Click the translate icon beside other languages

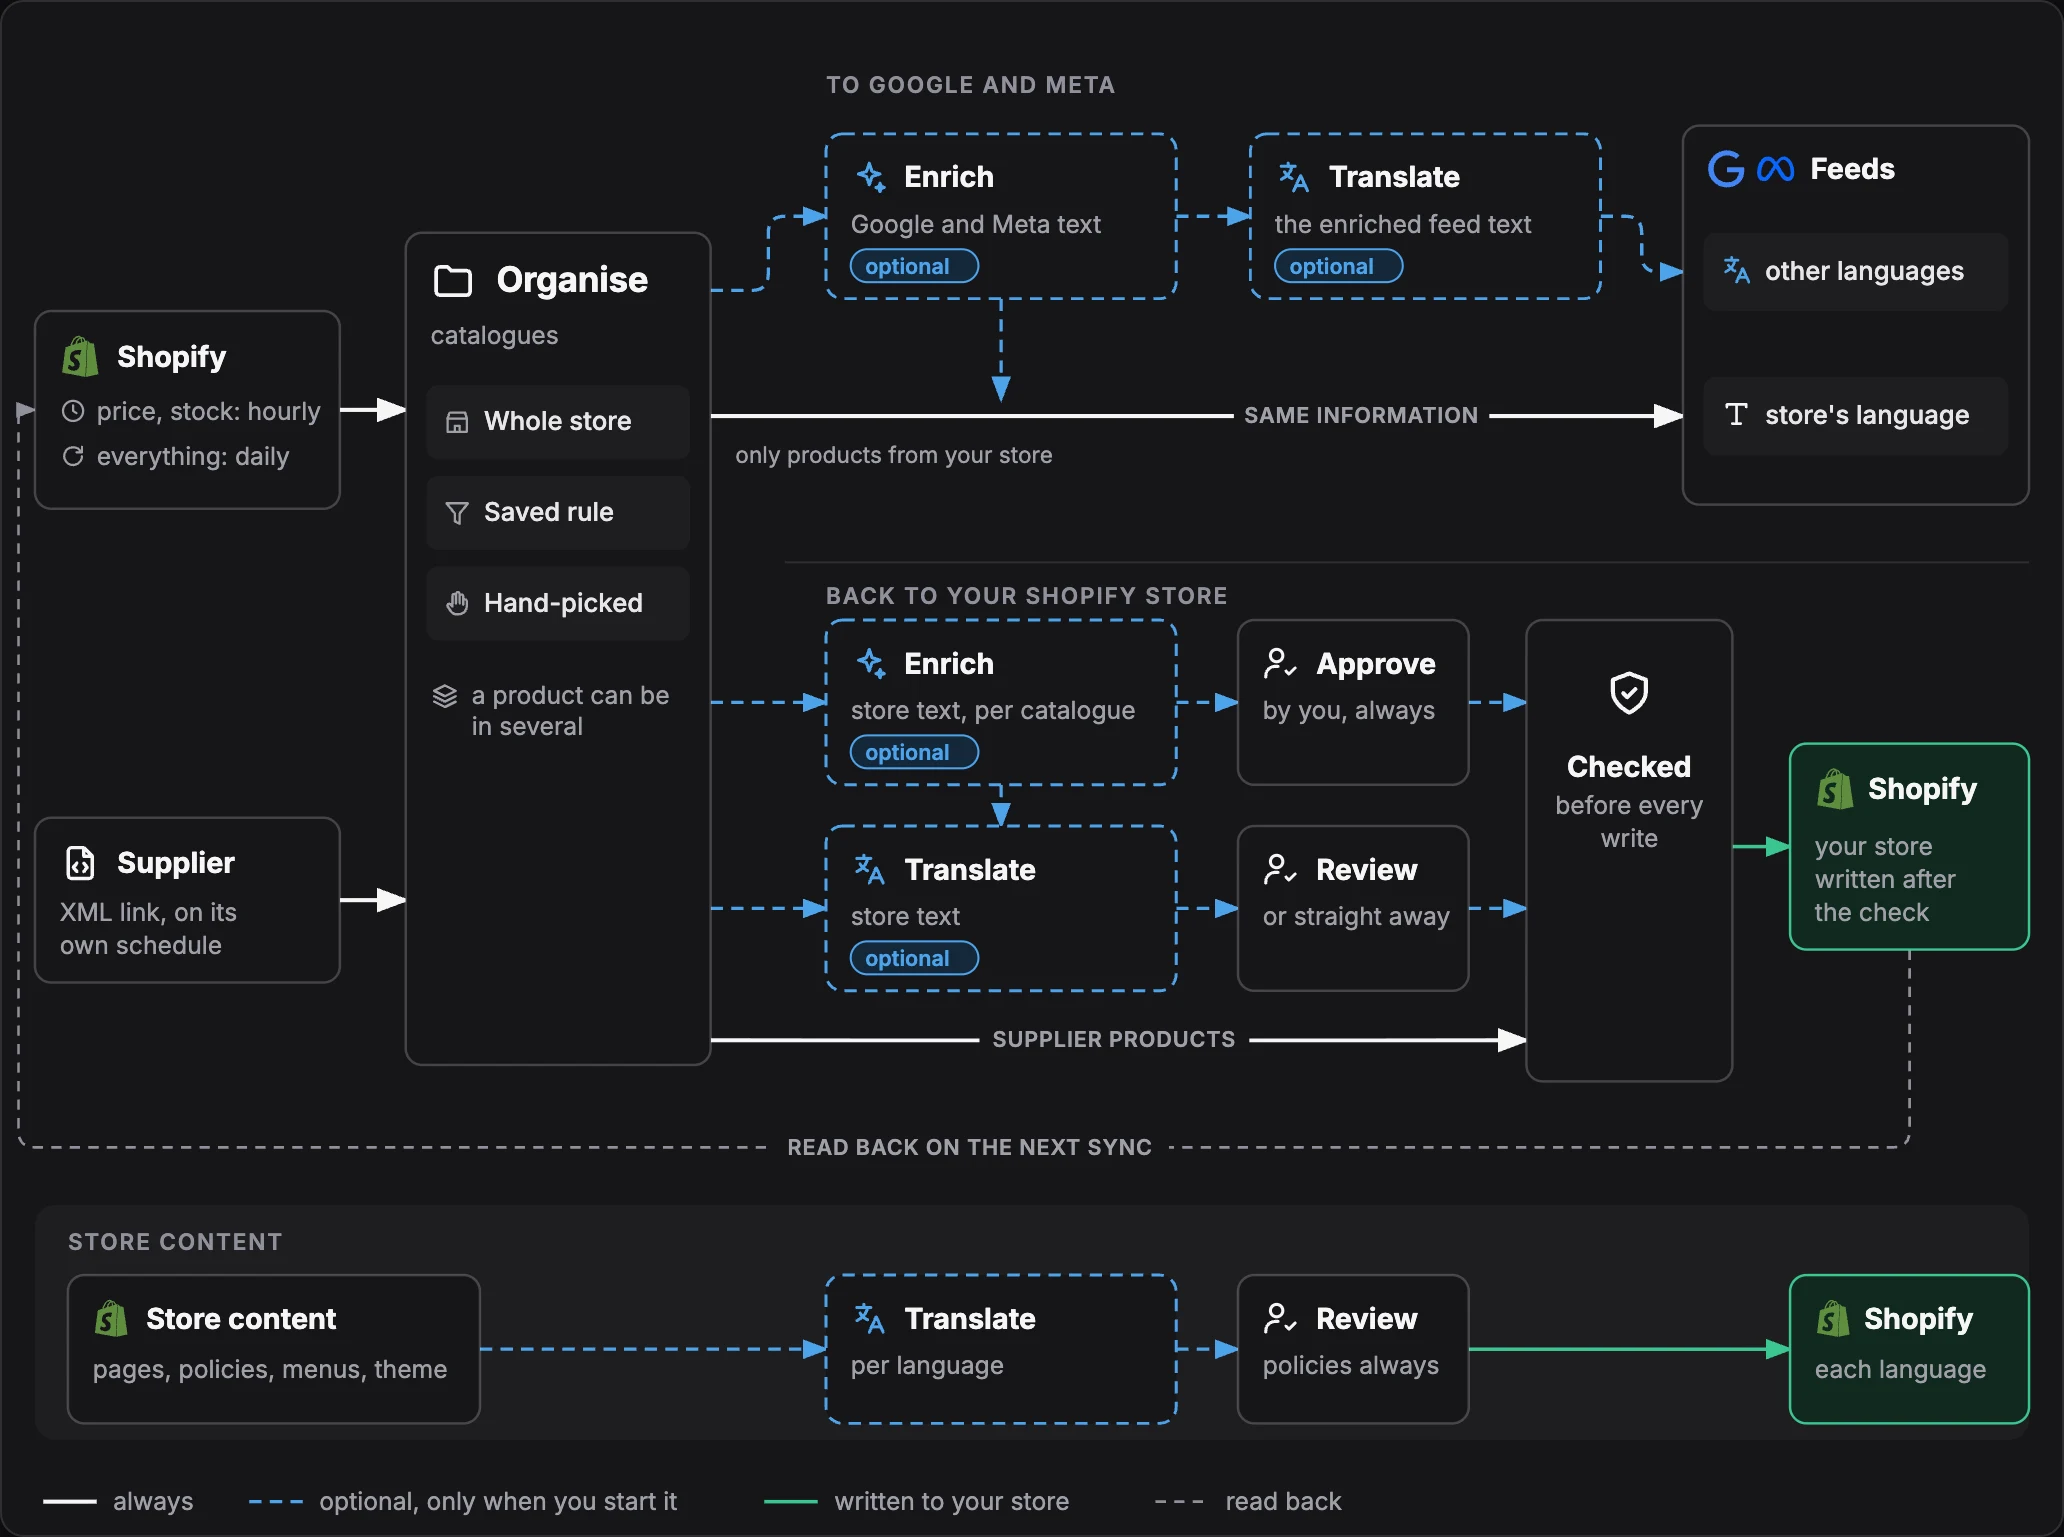pos(1736,270)
